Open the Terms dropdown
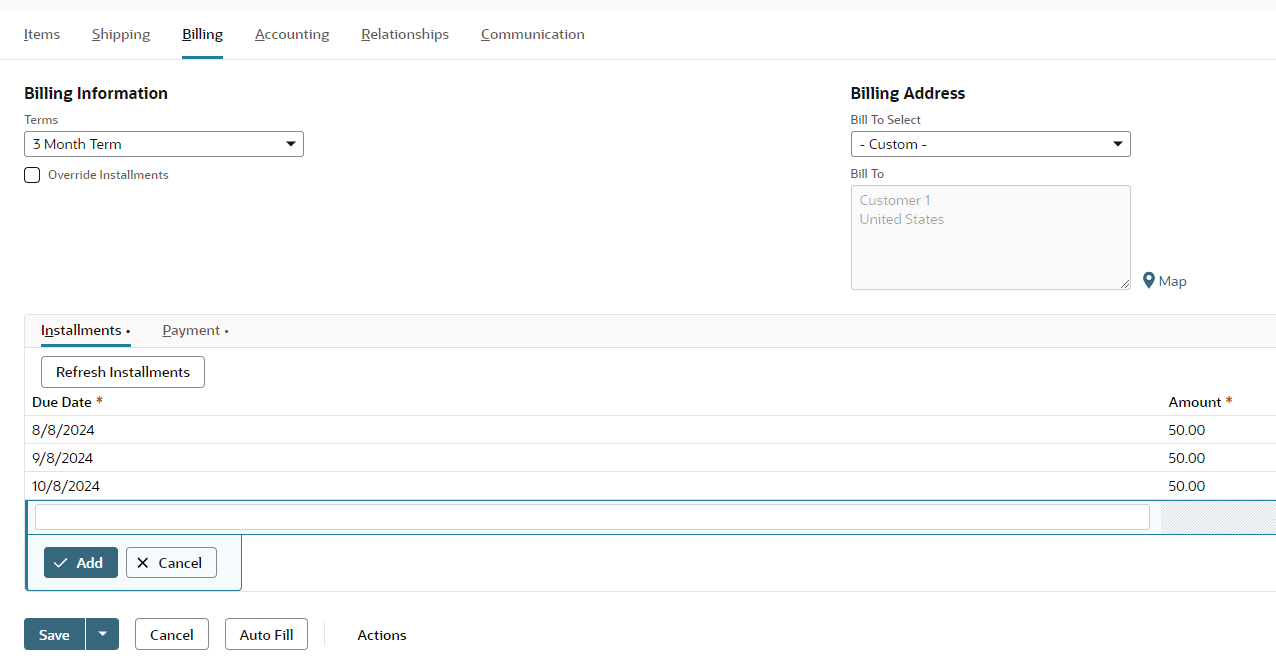1276x668 pixels. click(164, 144)
